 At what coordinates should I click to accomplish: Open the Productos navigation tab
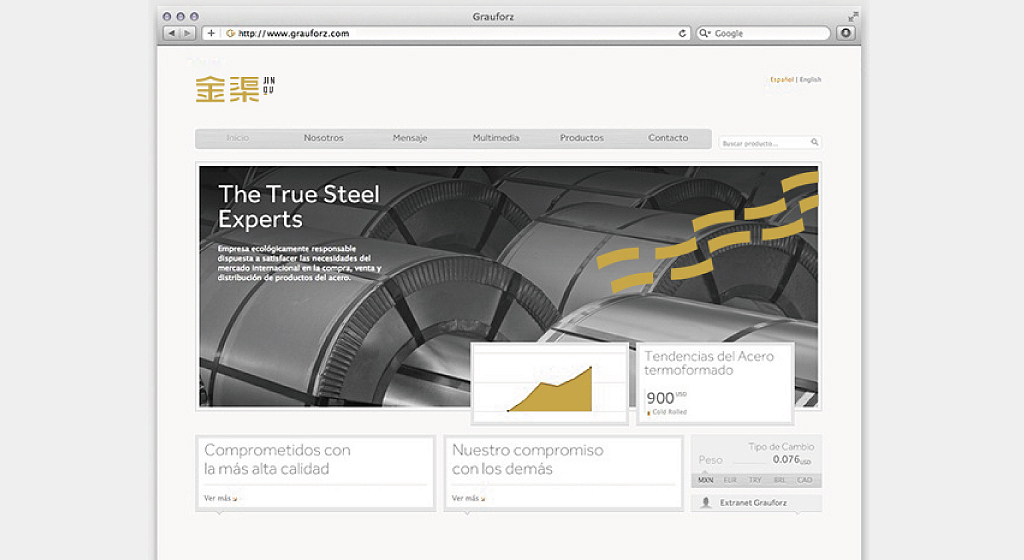[582, 138]
